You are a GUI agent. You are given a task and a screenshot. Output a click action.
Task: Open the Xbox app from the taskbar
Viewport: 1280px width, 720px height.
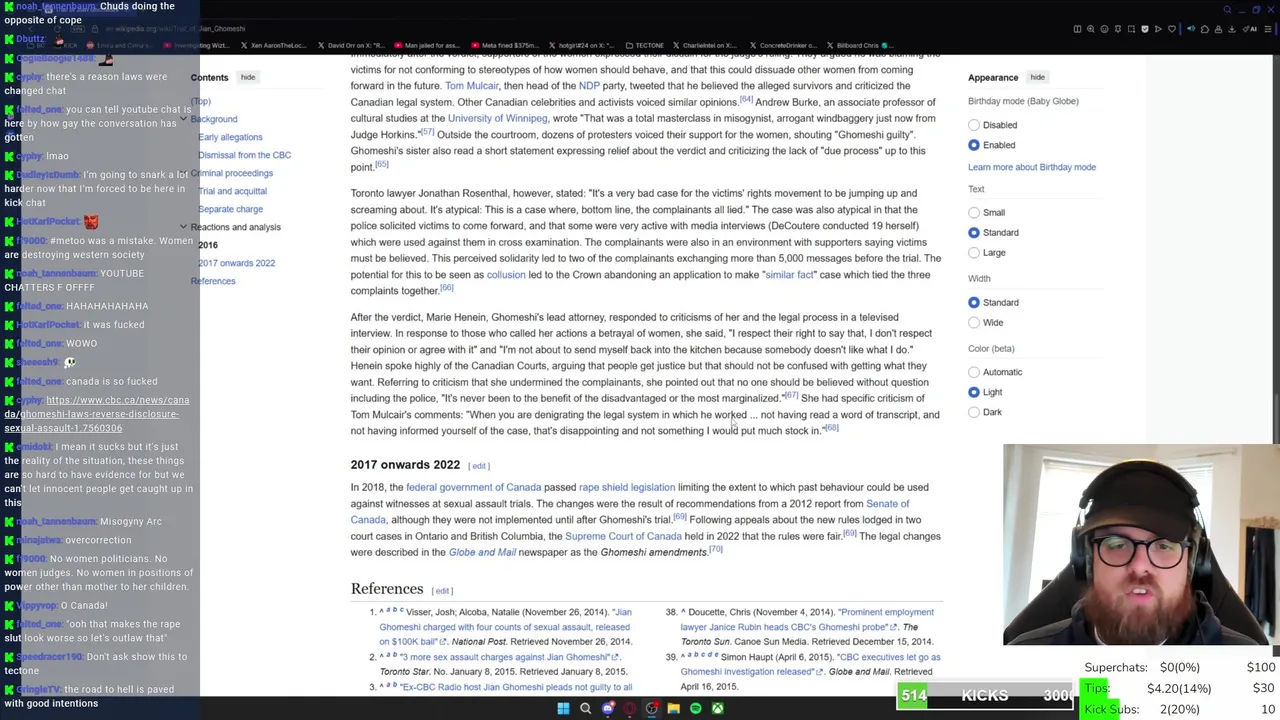point(717,709)
